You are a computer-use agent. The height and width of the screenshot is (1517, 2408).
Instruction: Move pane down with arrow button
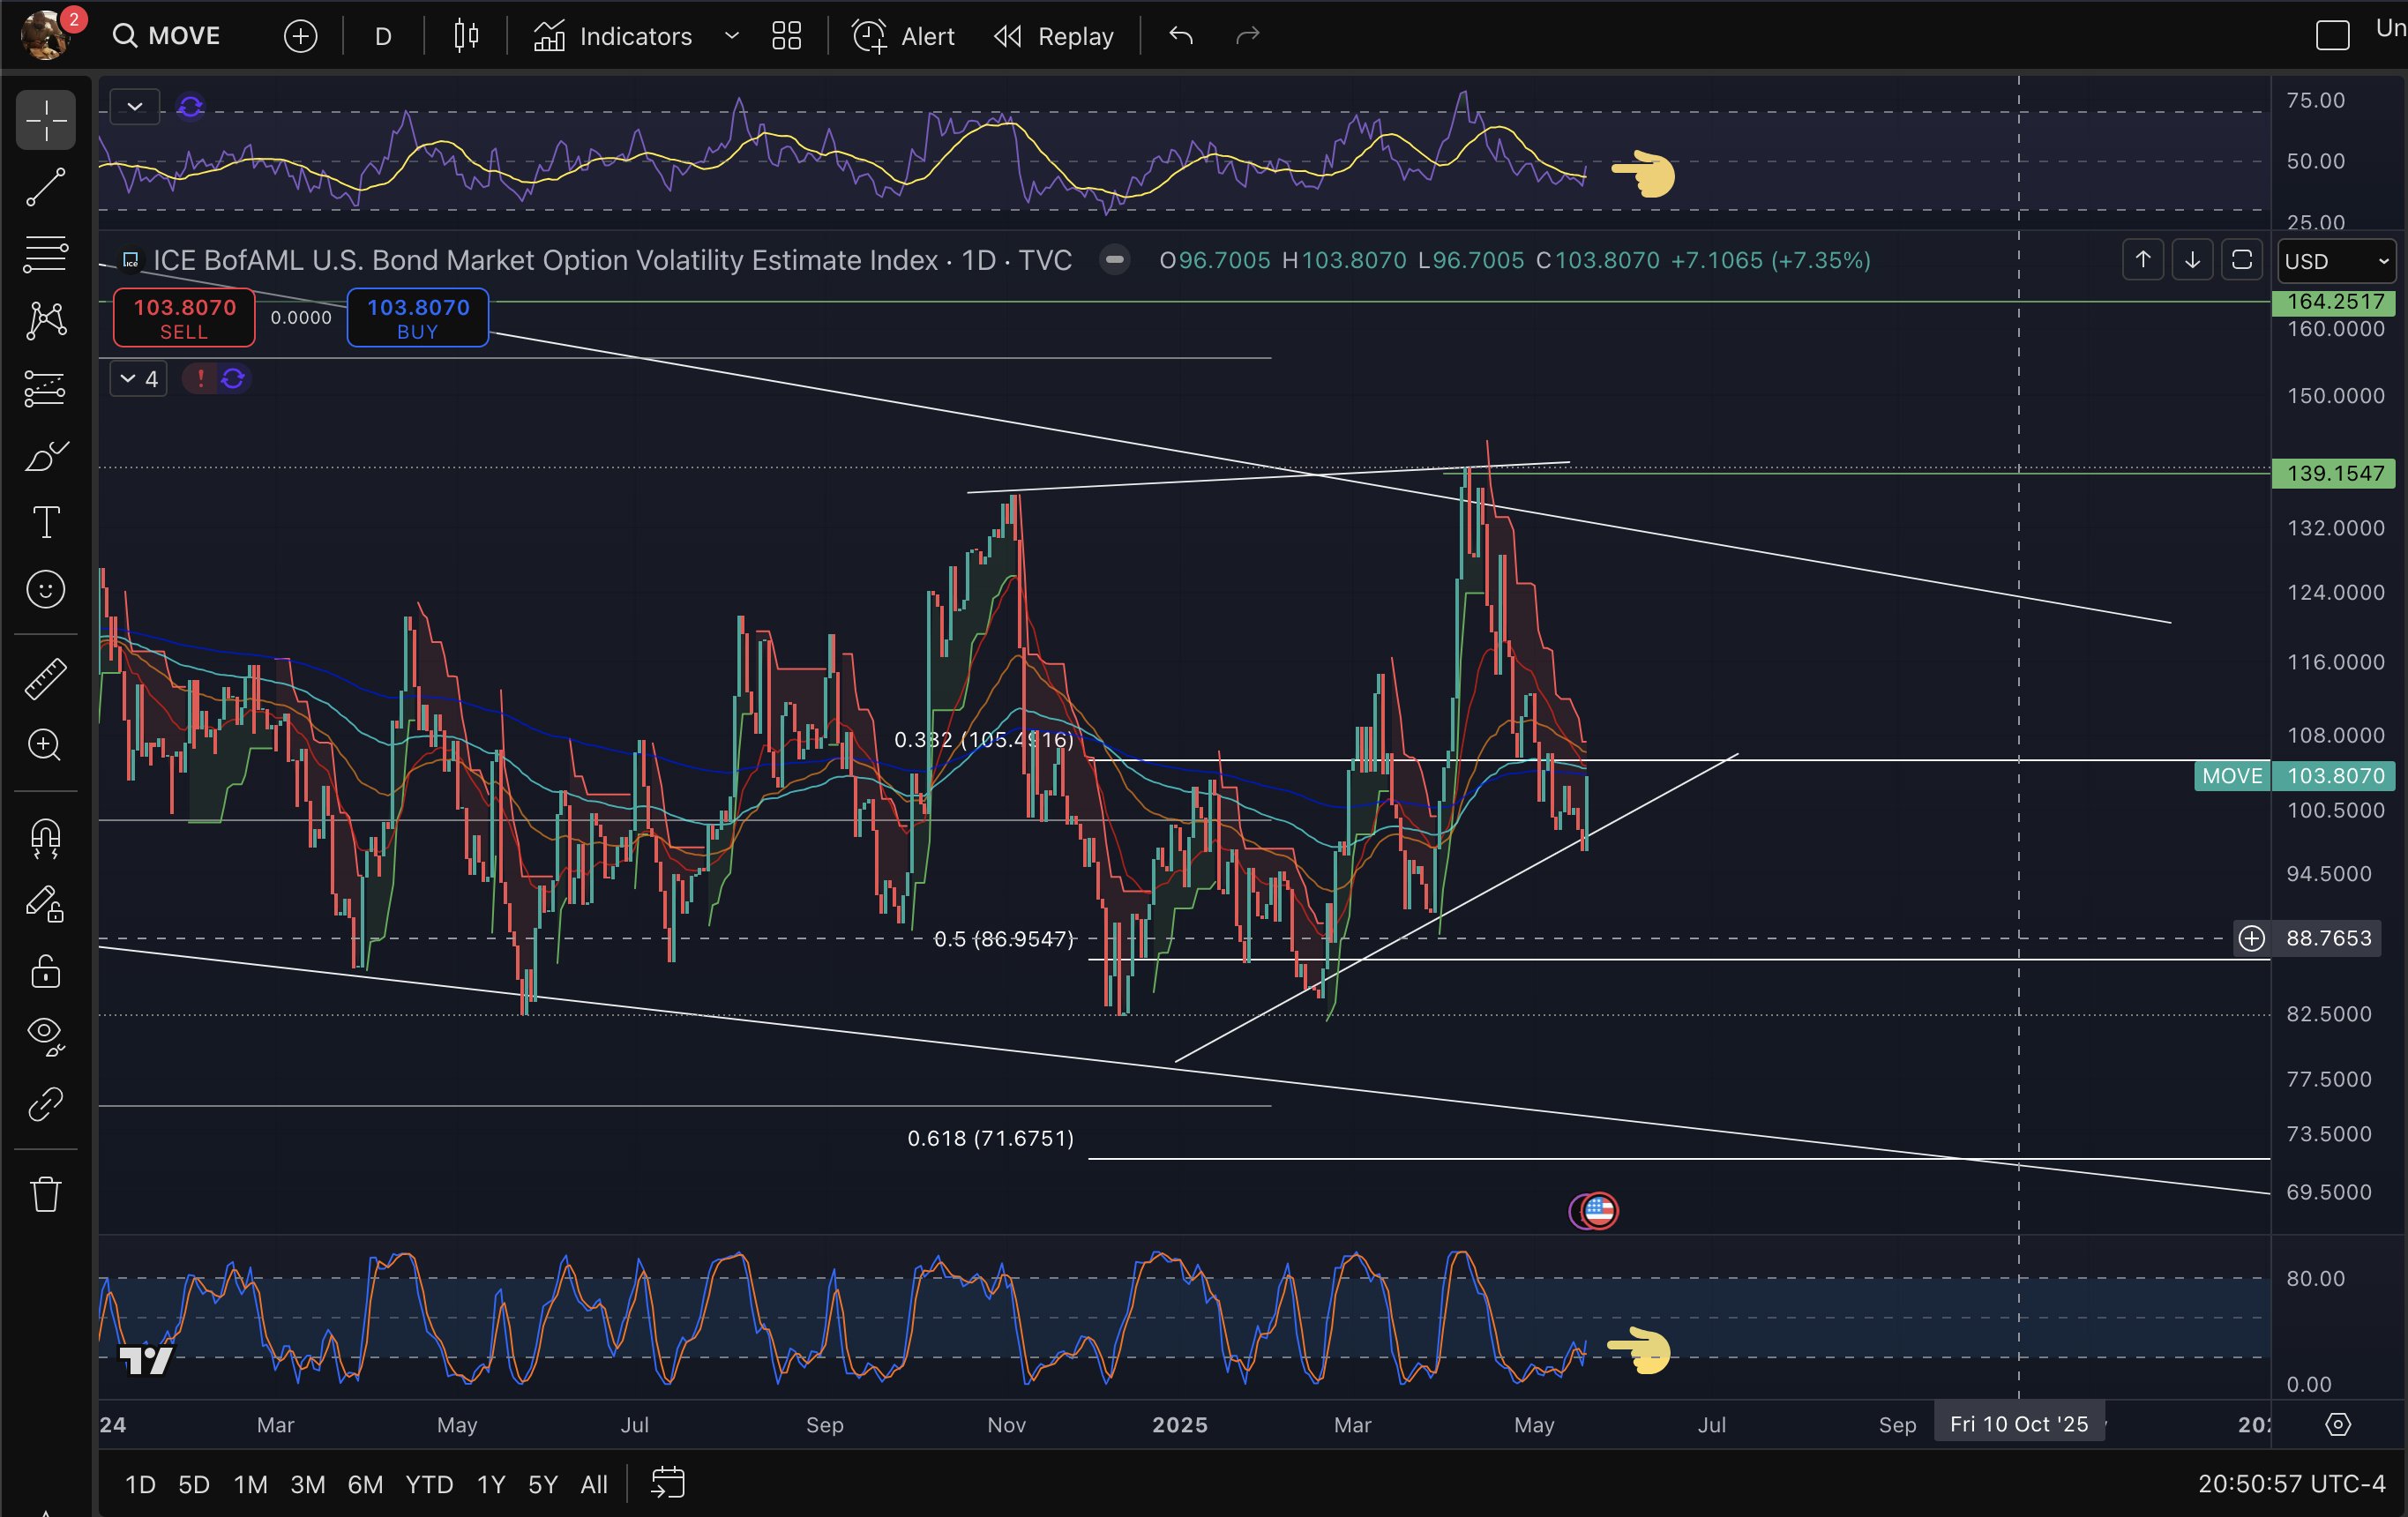coord(2192,260)
